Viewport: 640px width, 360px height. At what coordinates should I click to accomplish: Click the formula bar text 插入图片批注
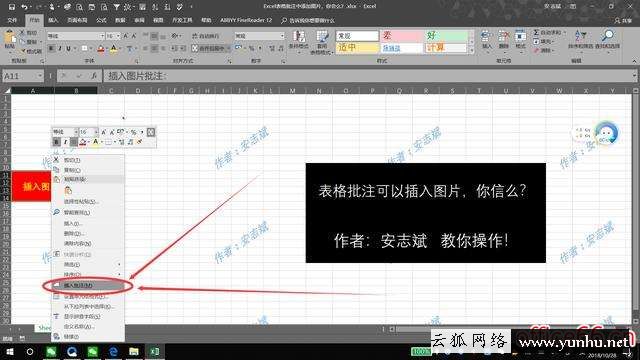137,76
